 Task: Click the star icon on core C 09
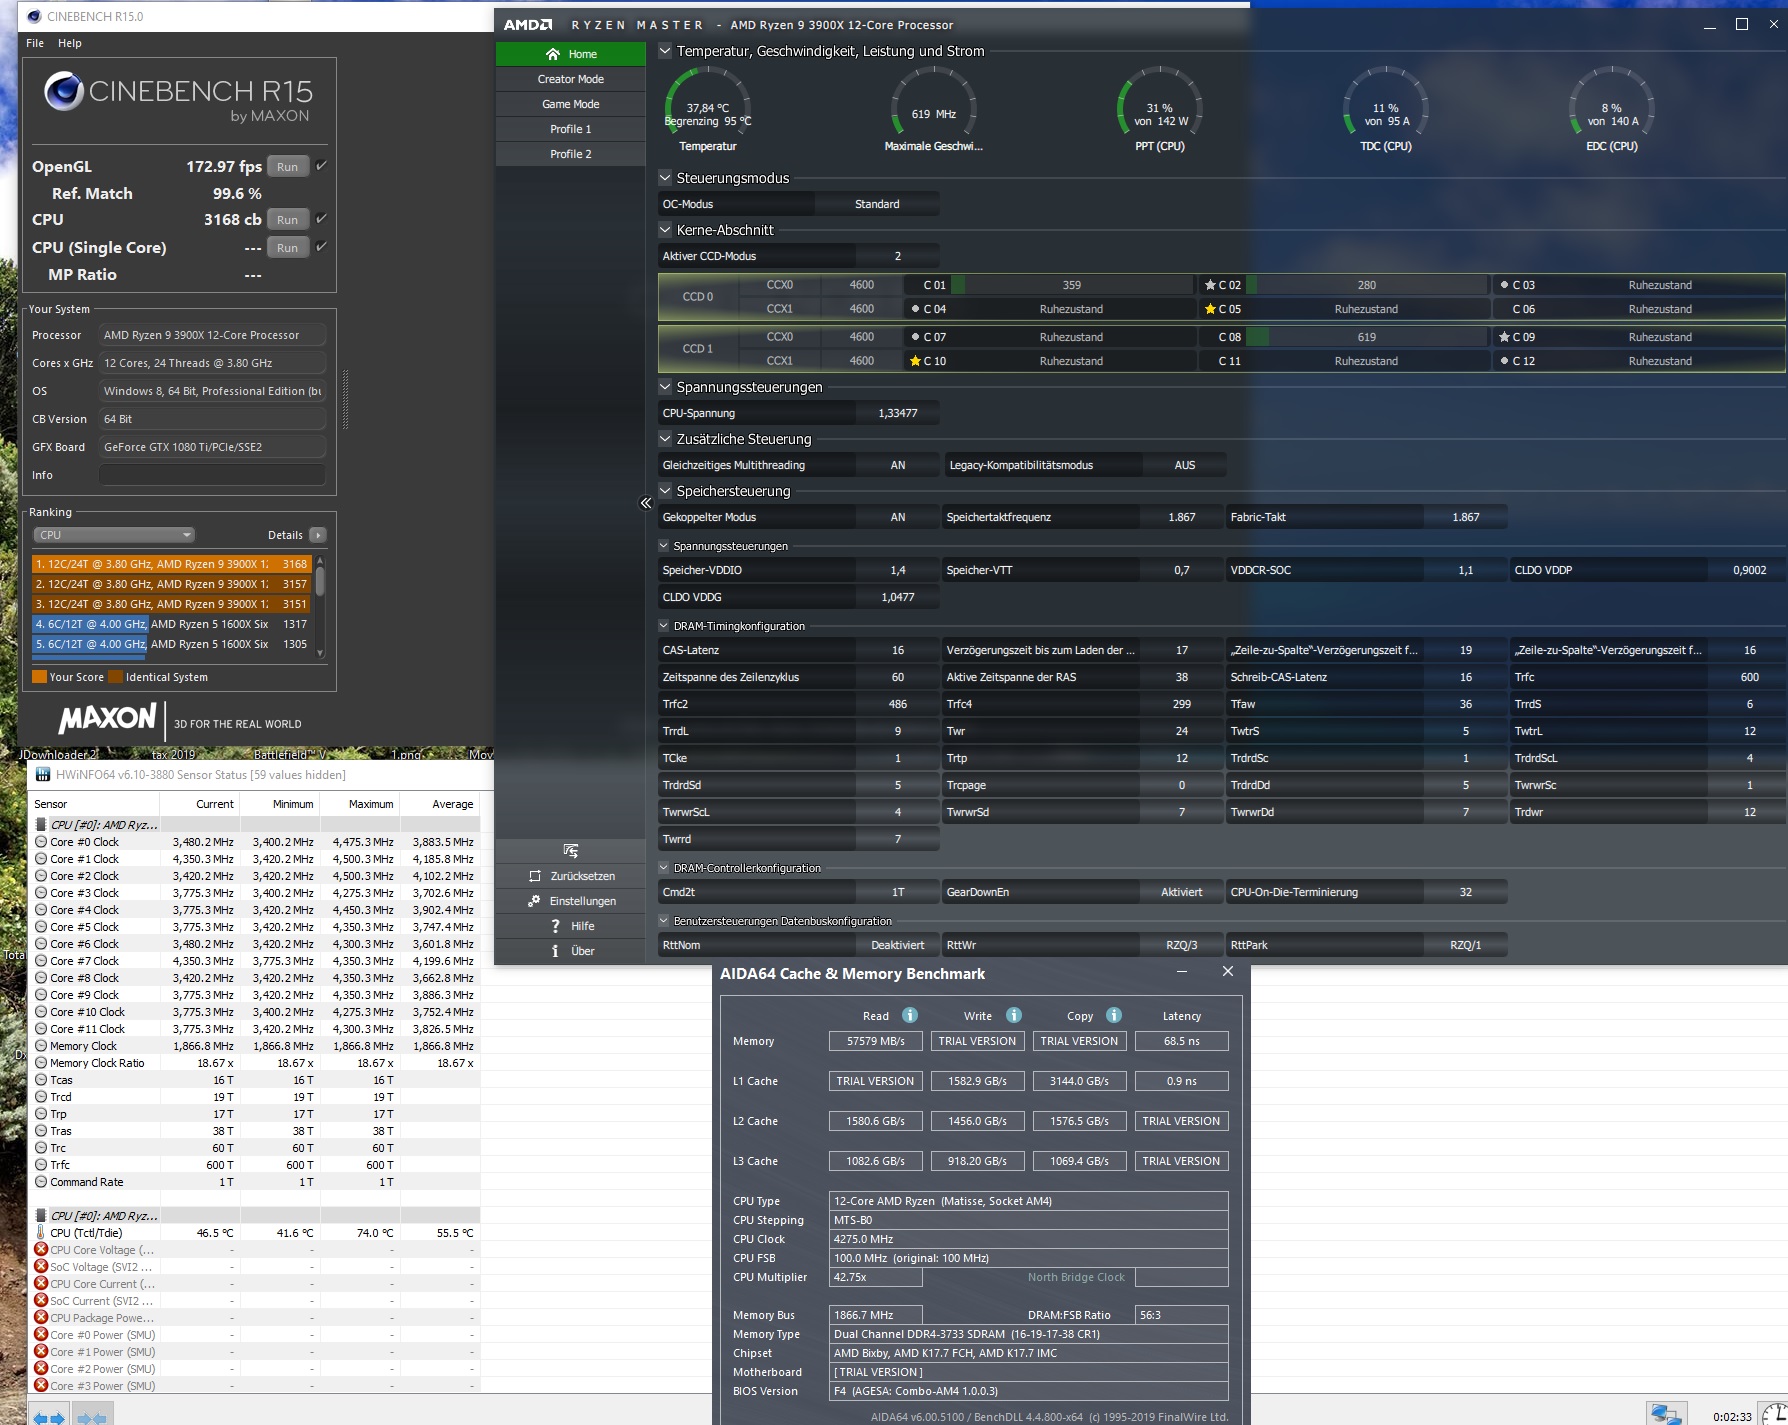click(x=1504, y=337)
